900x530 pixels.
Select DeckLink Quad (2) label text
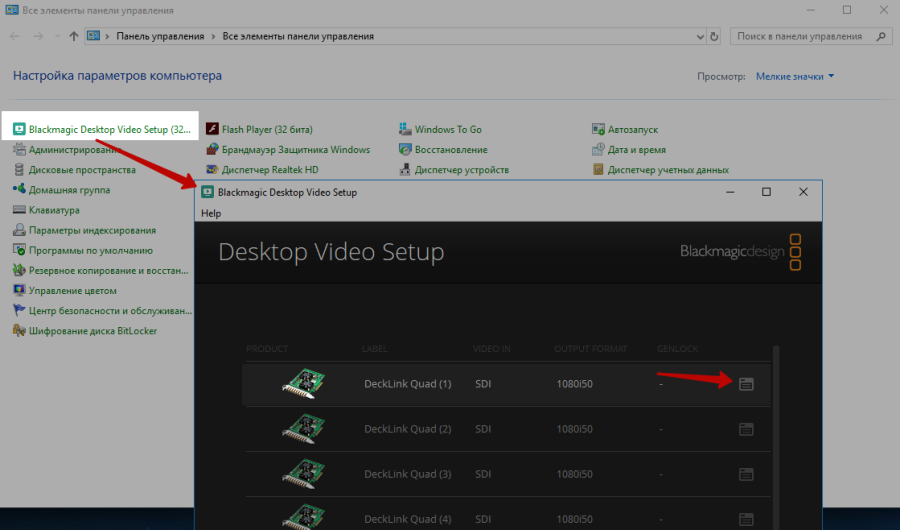tap(408, 429)
